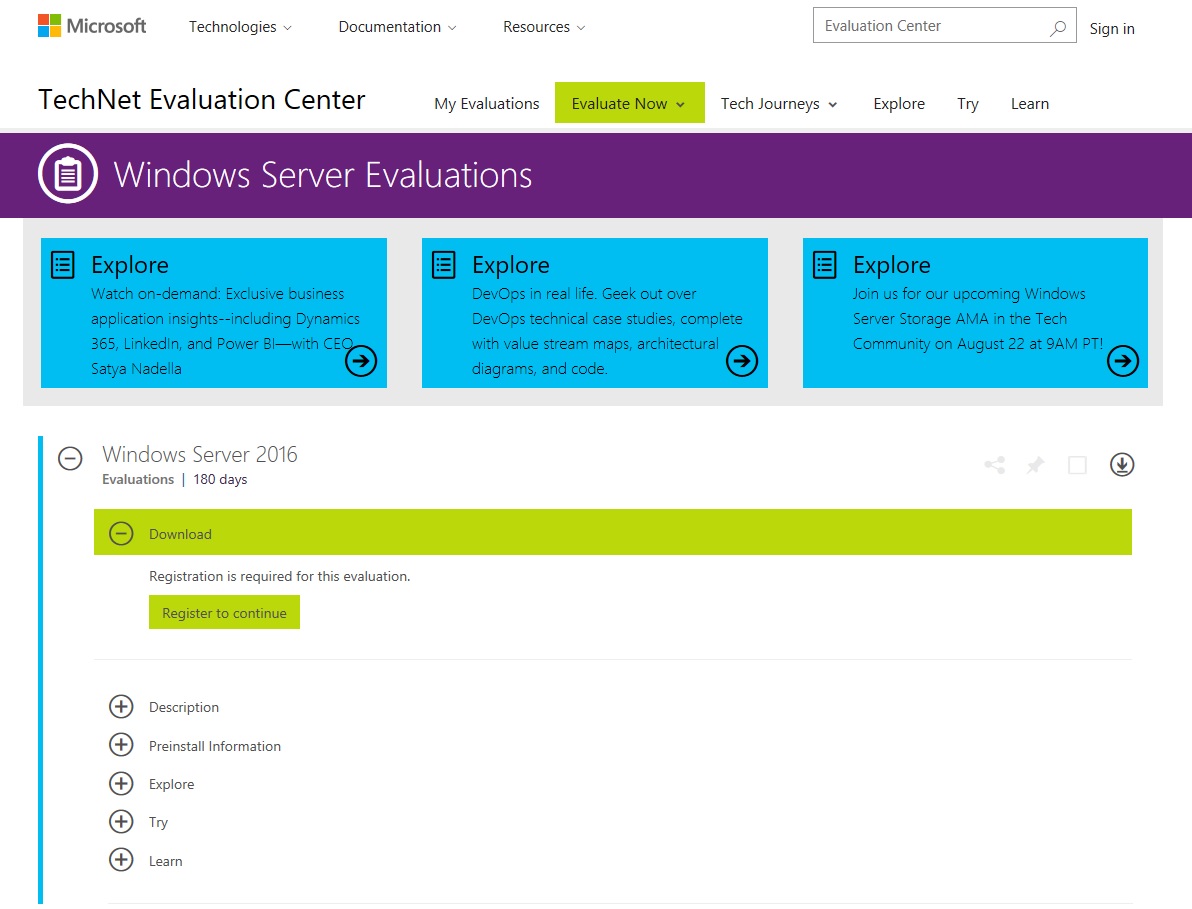Click the TechNet Evaluation Center title
1192x909 pixels.
click(x=201, y=100)
